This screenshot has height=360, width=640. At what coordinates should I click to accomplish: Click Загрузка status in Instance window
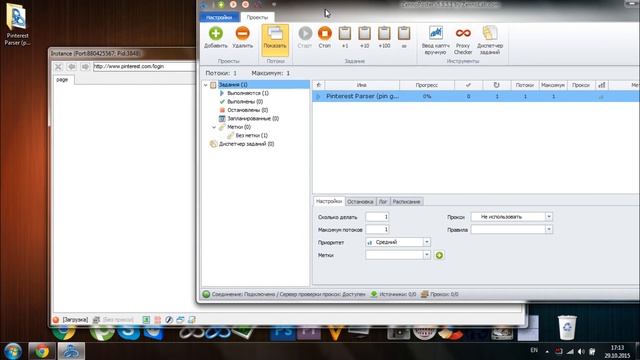tap(75, 320)
